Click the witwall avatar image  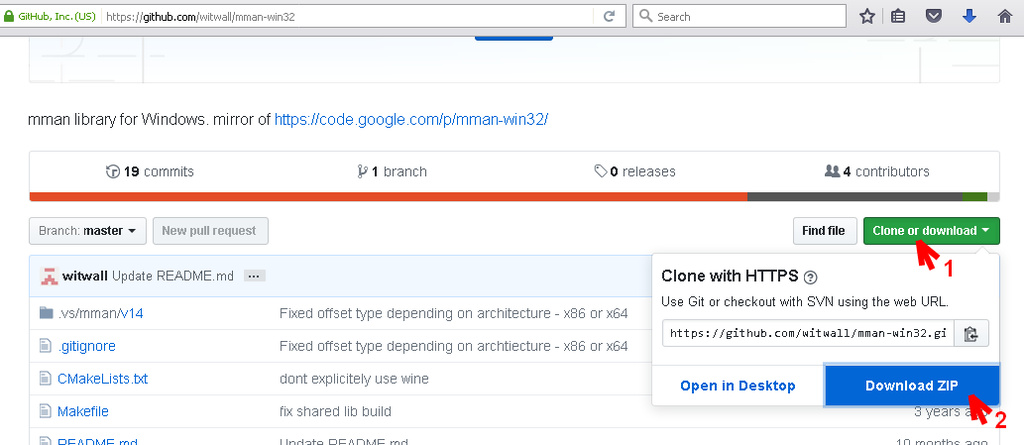pos(48,275)
